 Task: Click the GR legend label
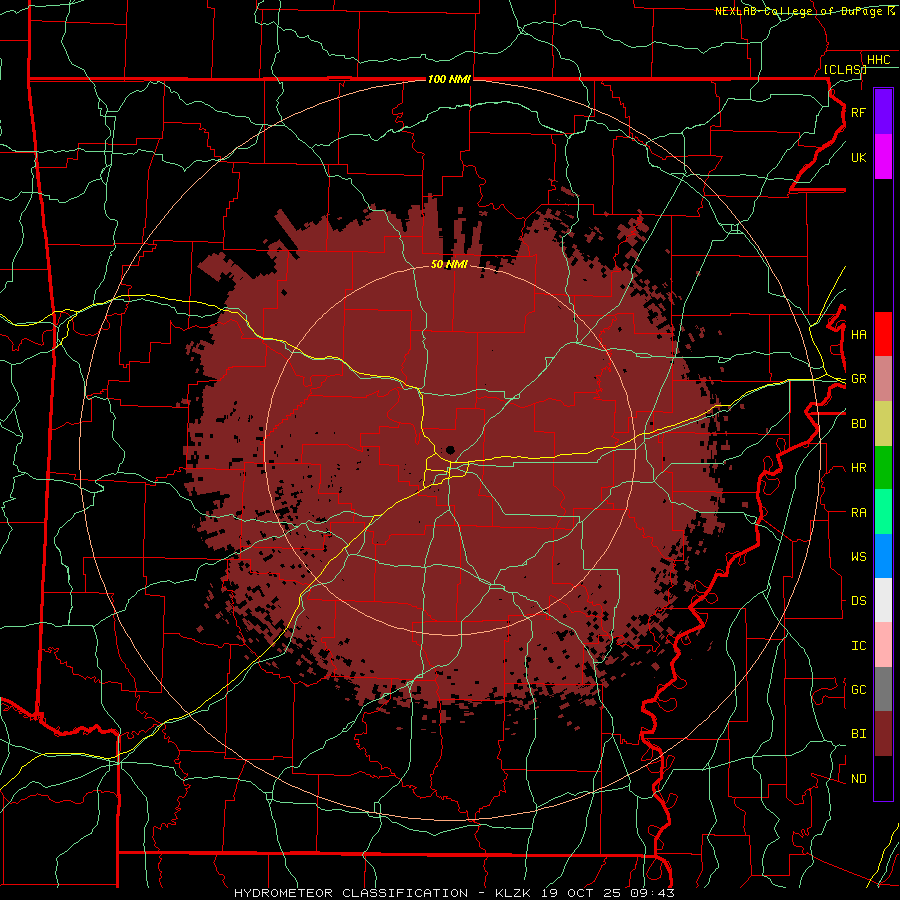(858, 379)
